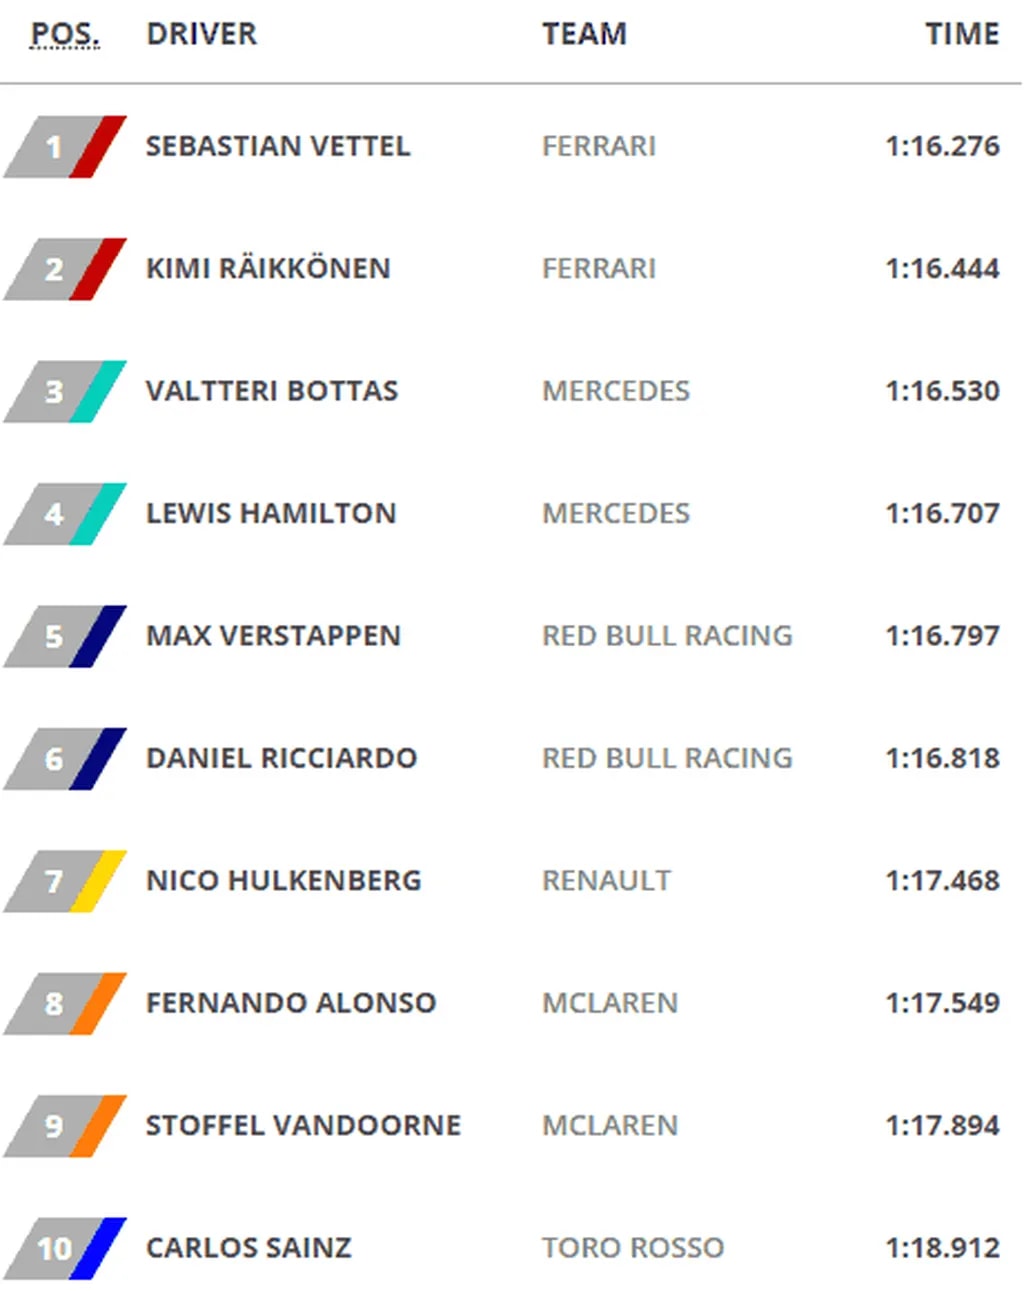This screenshot has height=1291, width=1024.
Task: Open Sebastian Vettel driver name
Action: pos(278,146)
